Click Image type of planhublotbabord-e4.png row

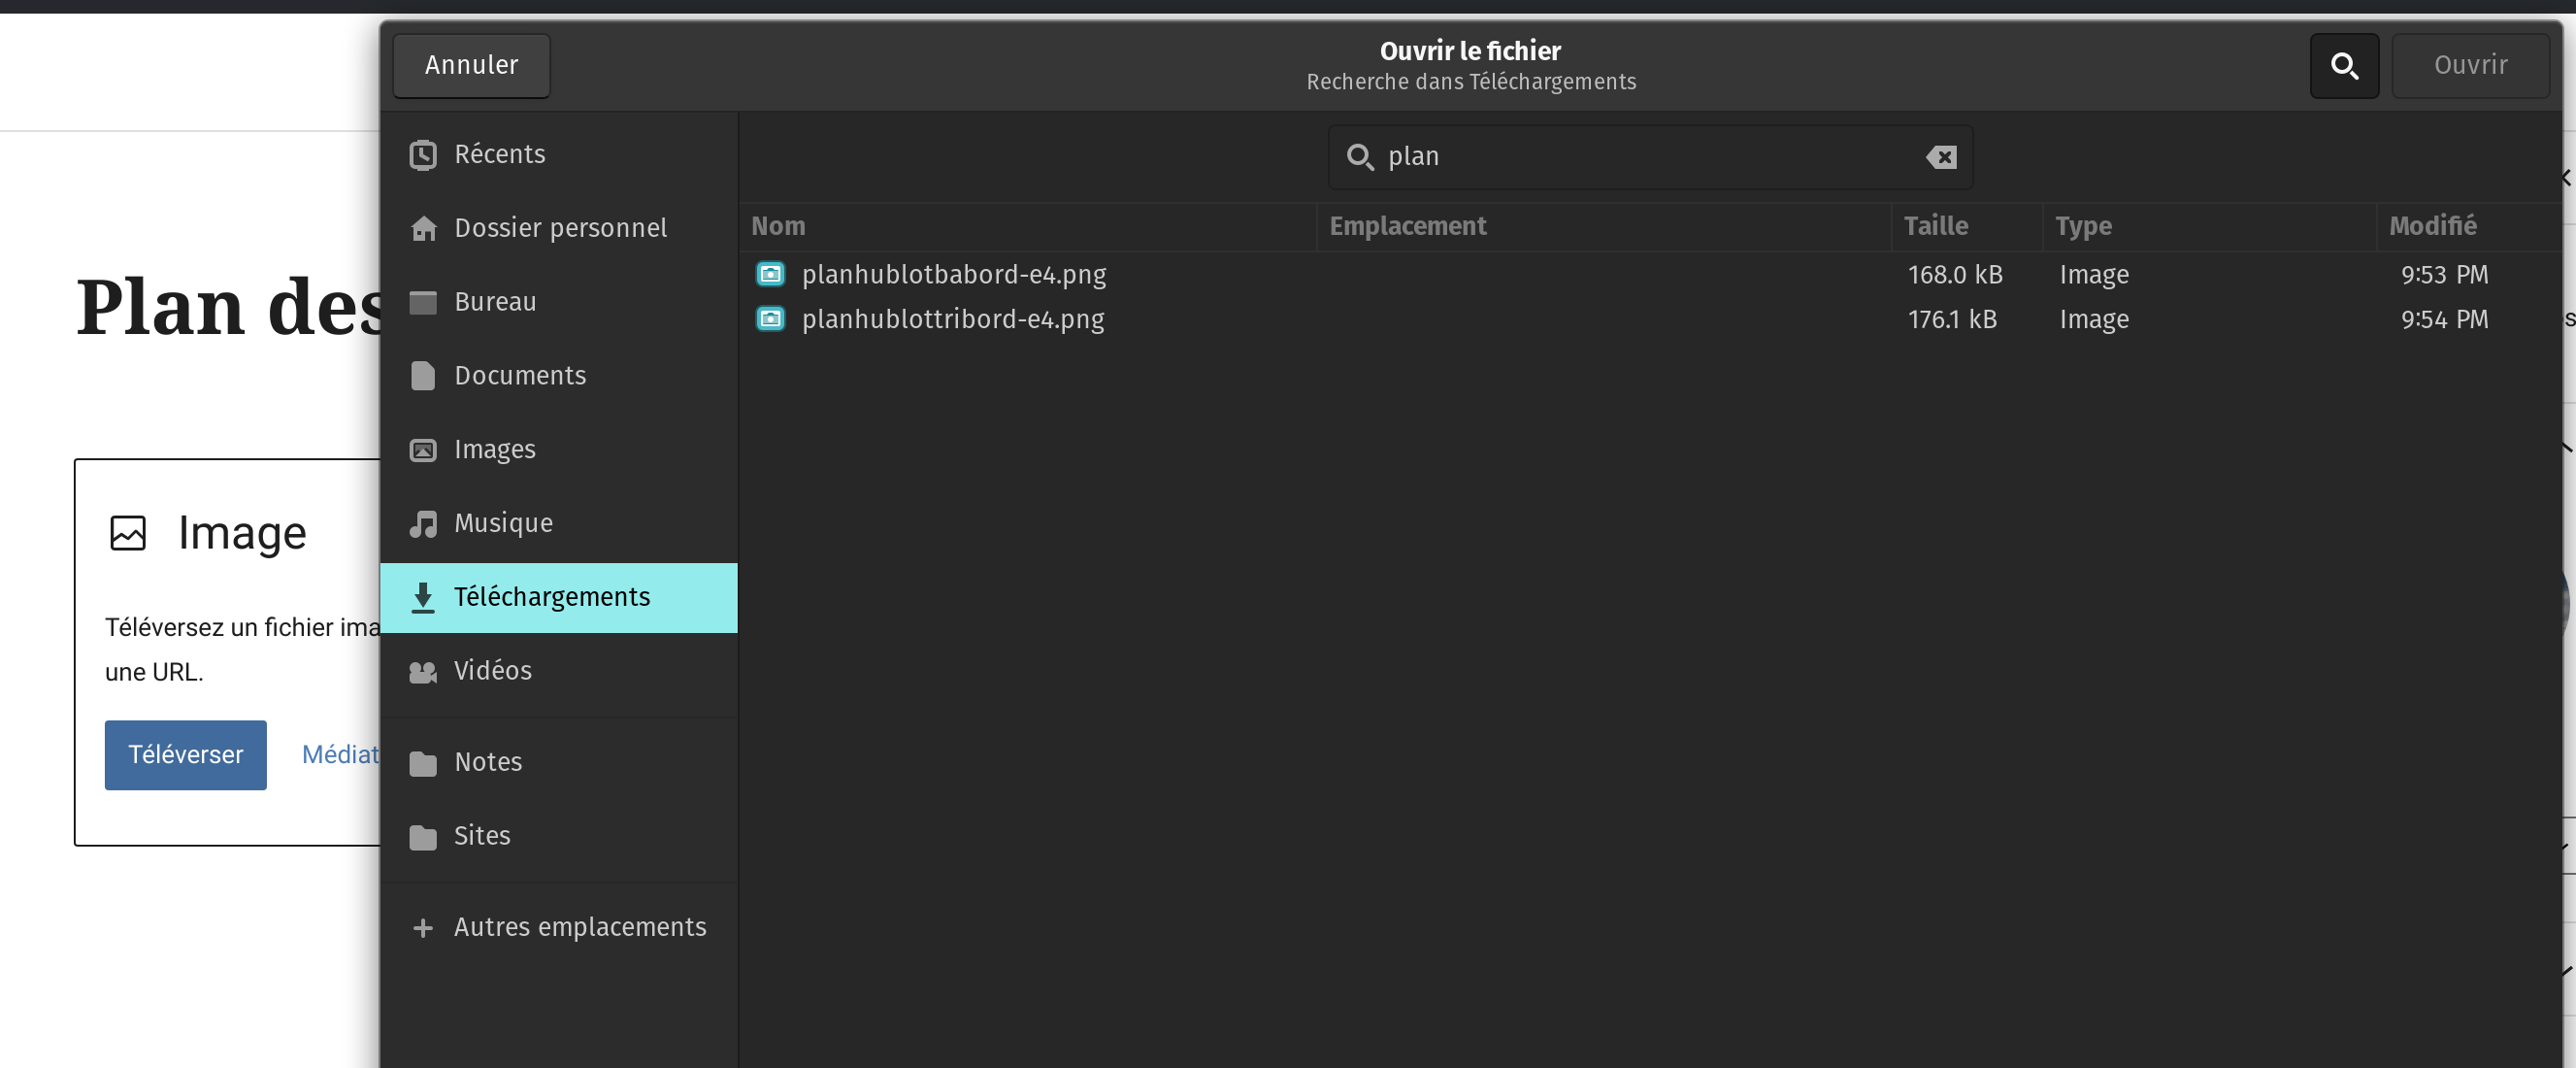click(2093, 275)
